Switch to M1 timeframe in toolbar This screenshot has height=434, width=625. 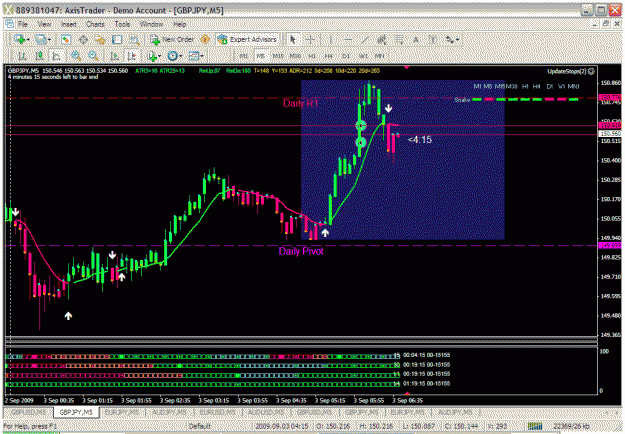pos(244,56)
